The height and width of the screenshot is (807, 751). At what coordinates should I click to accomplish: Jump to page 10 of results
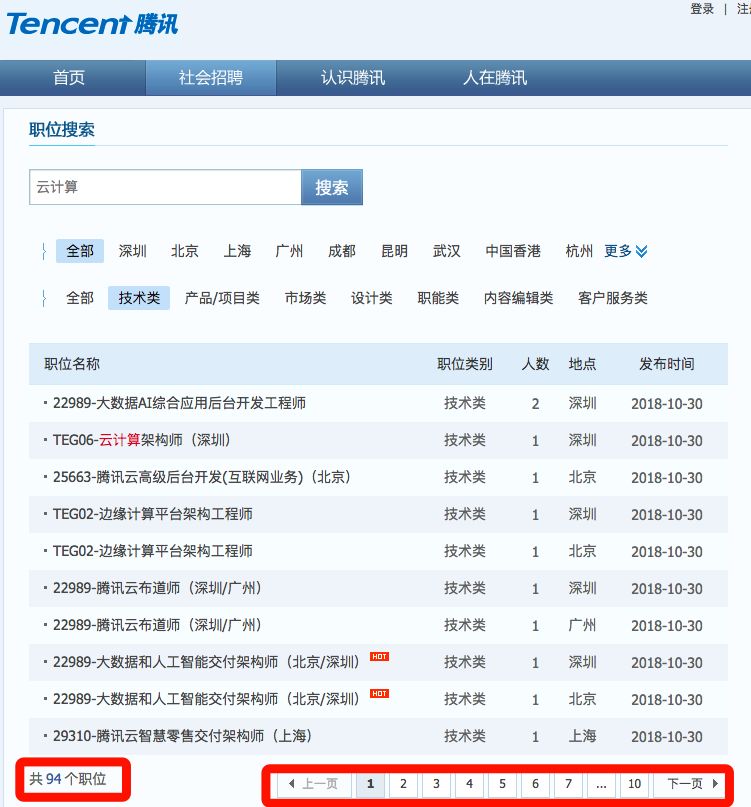click(634, 784)
